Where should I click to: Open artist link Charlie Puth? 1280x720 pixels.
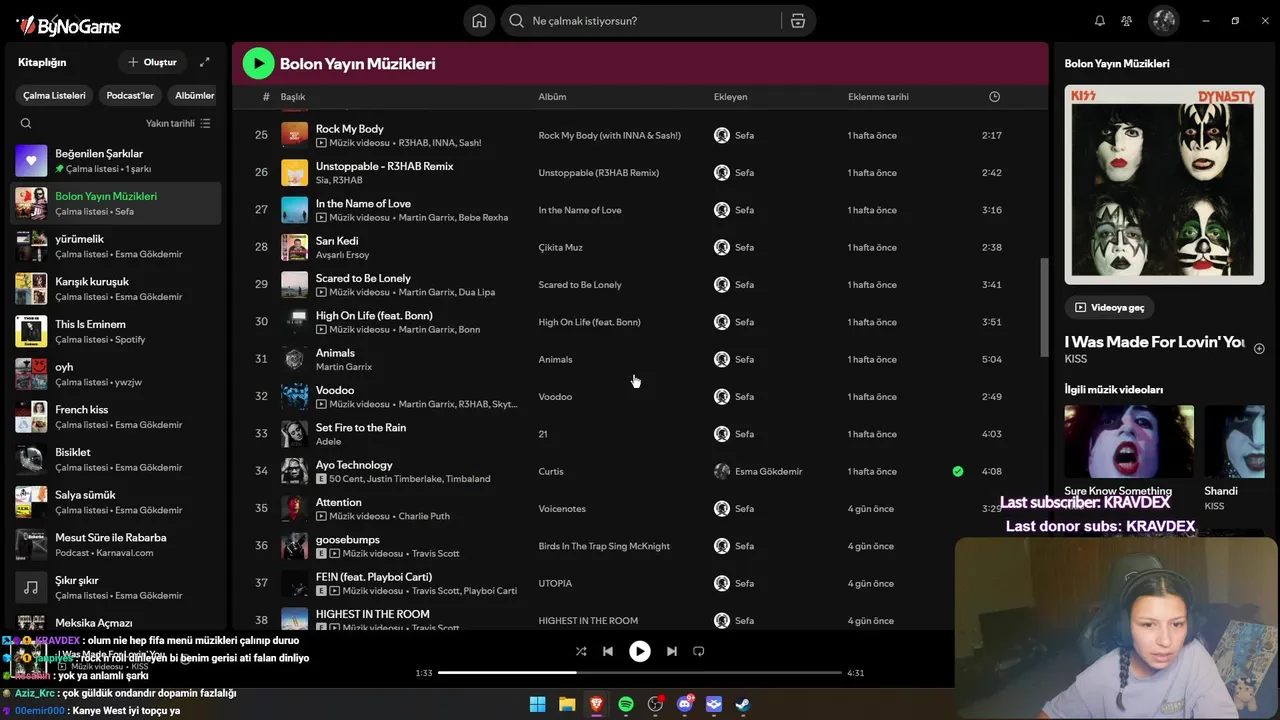(424, 516)
